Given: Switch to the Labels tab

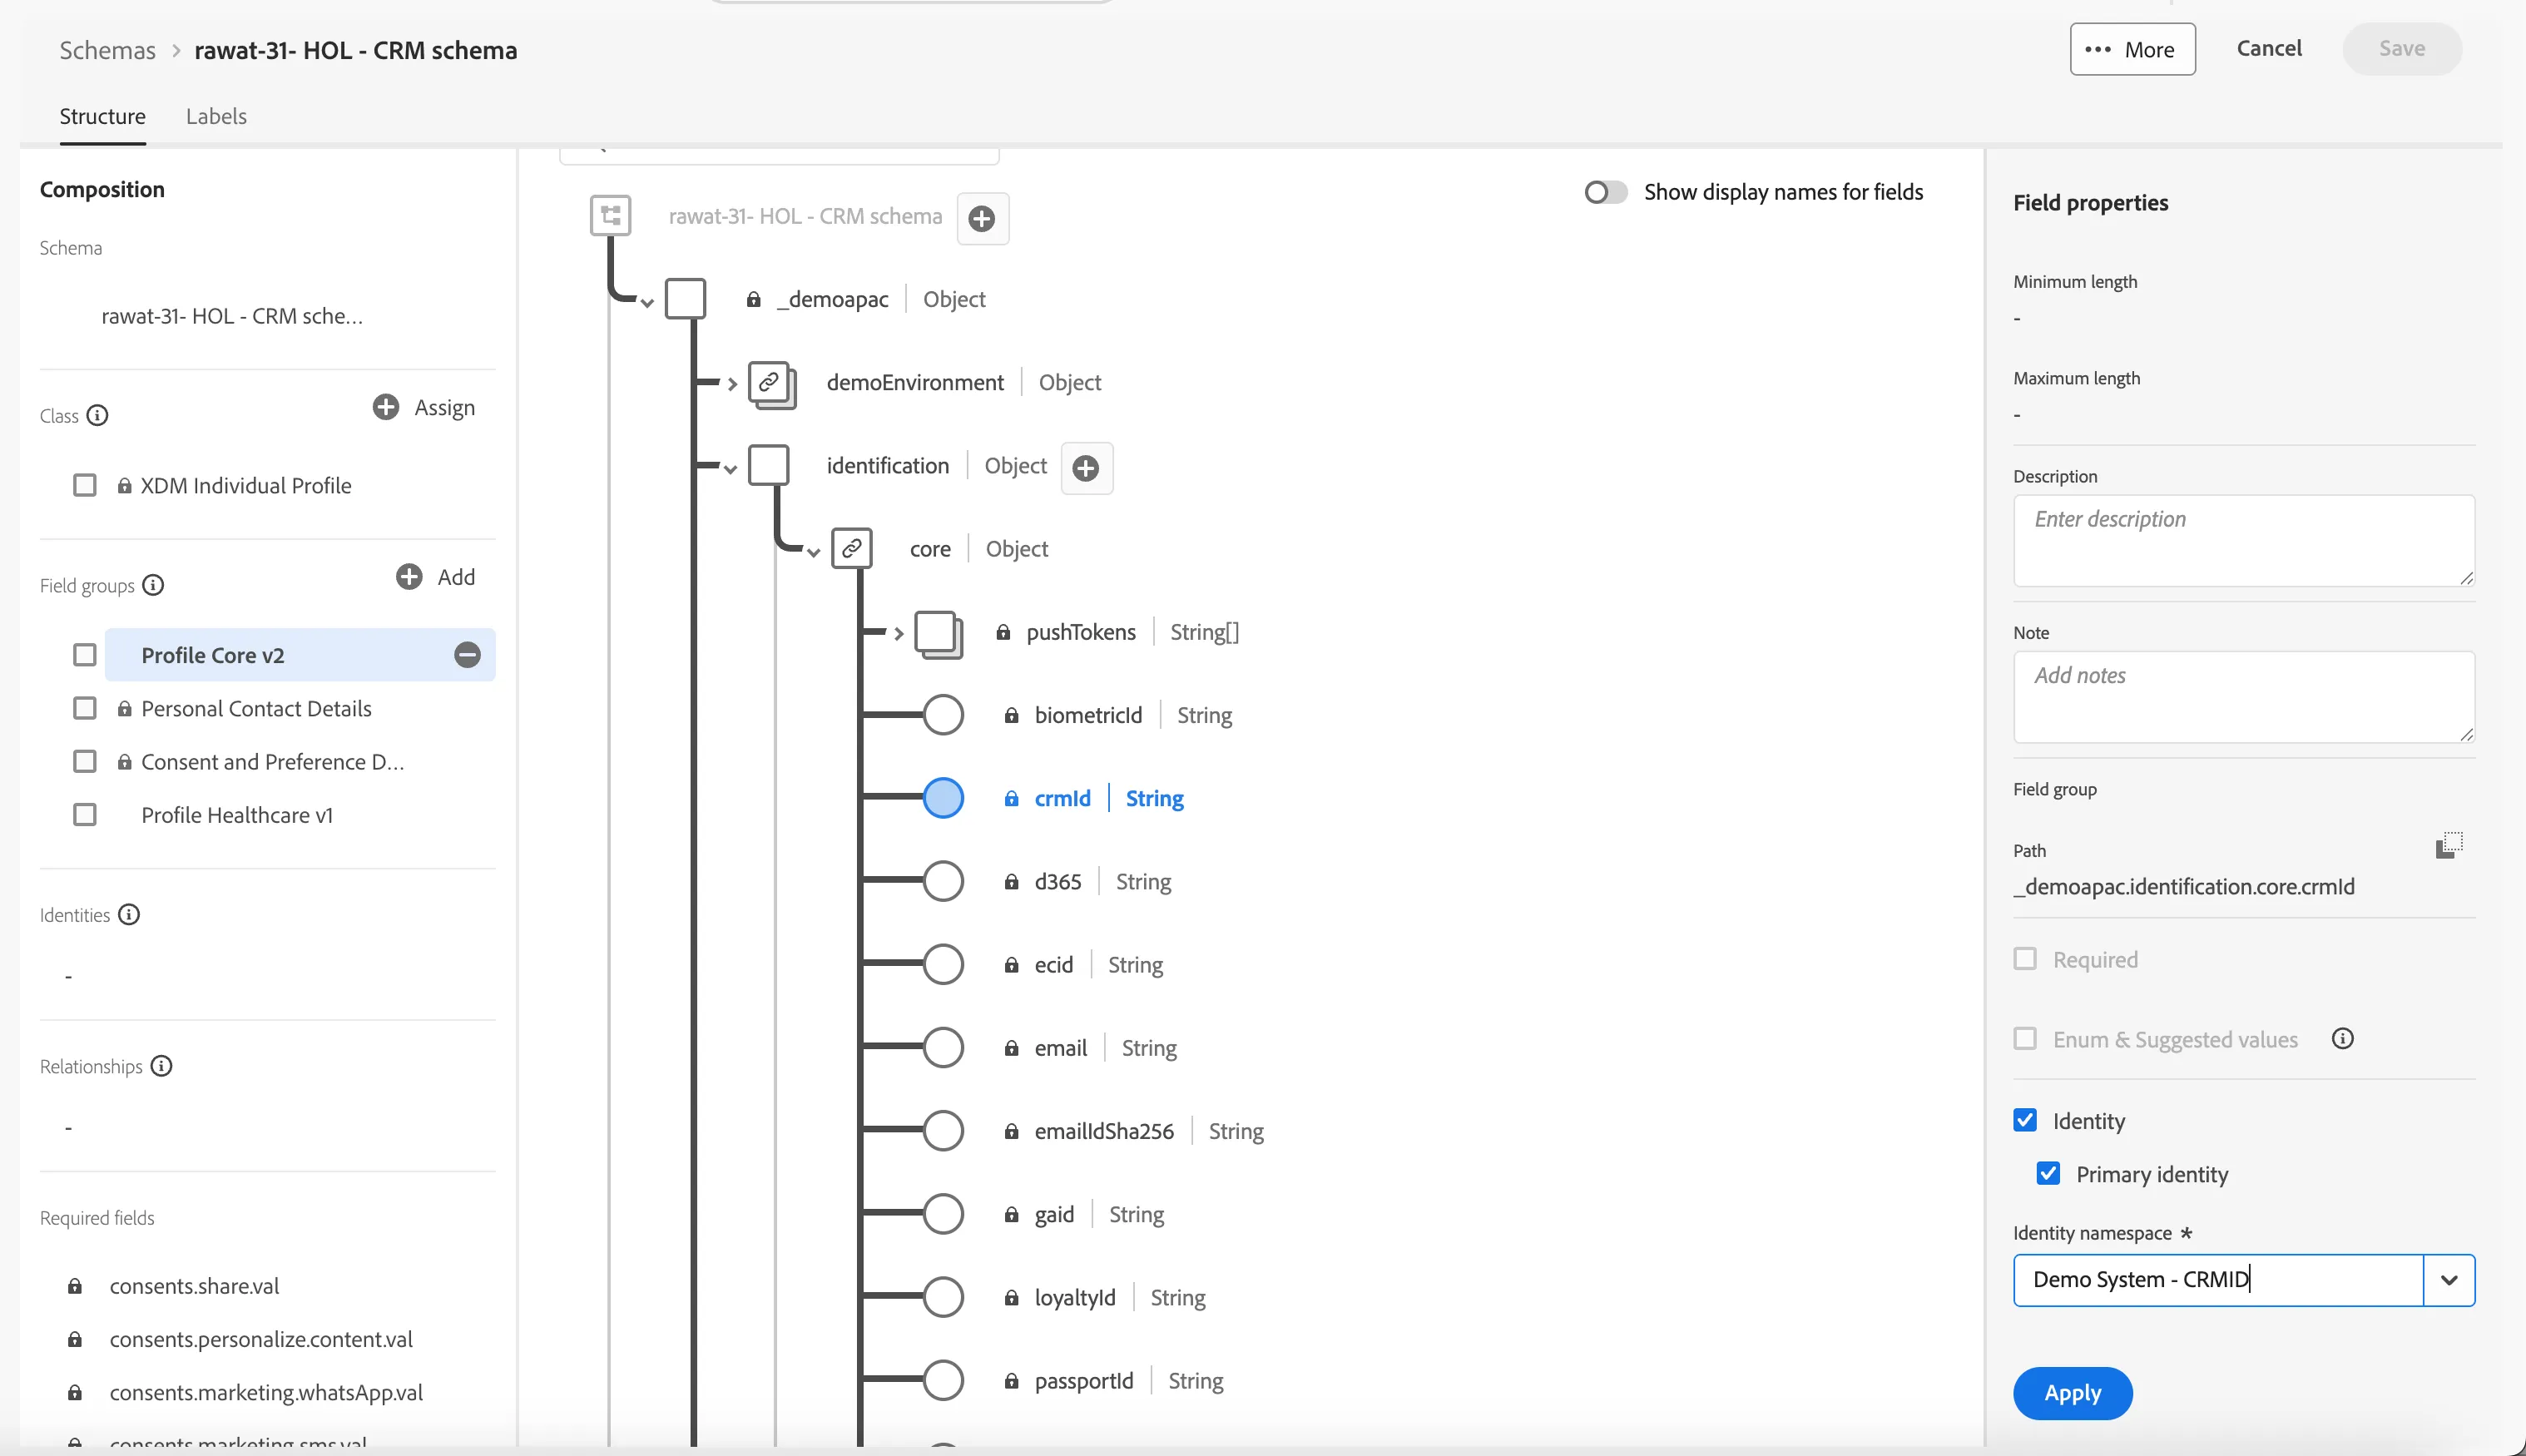Looking at the screenshot, I should 216,116.
